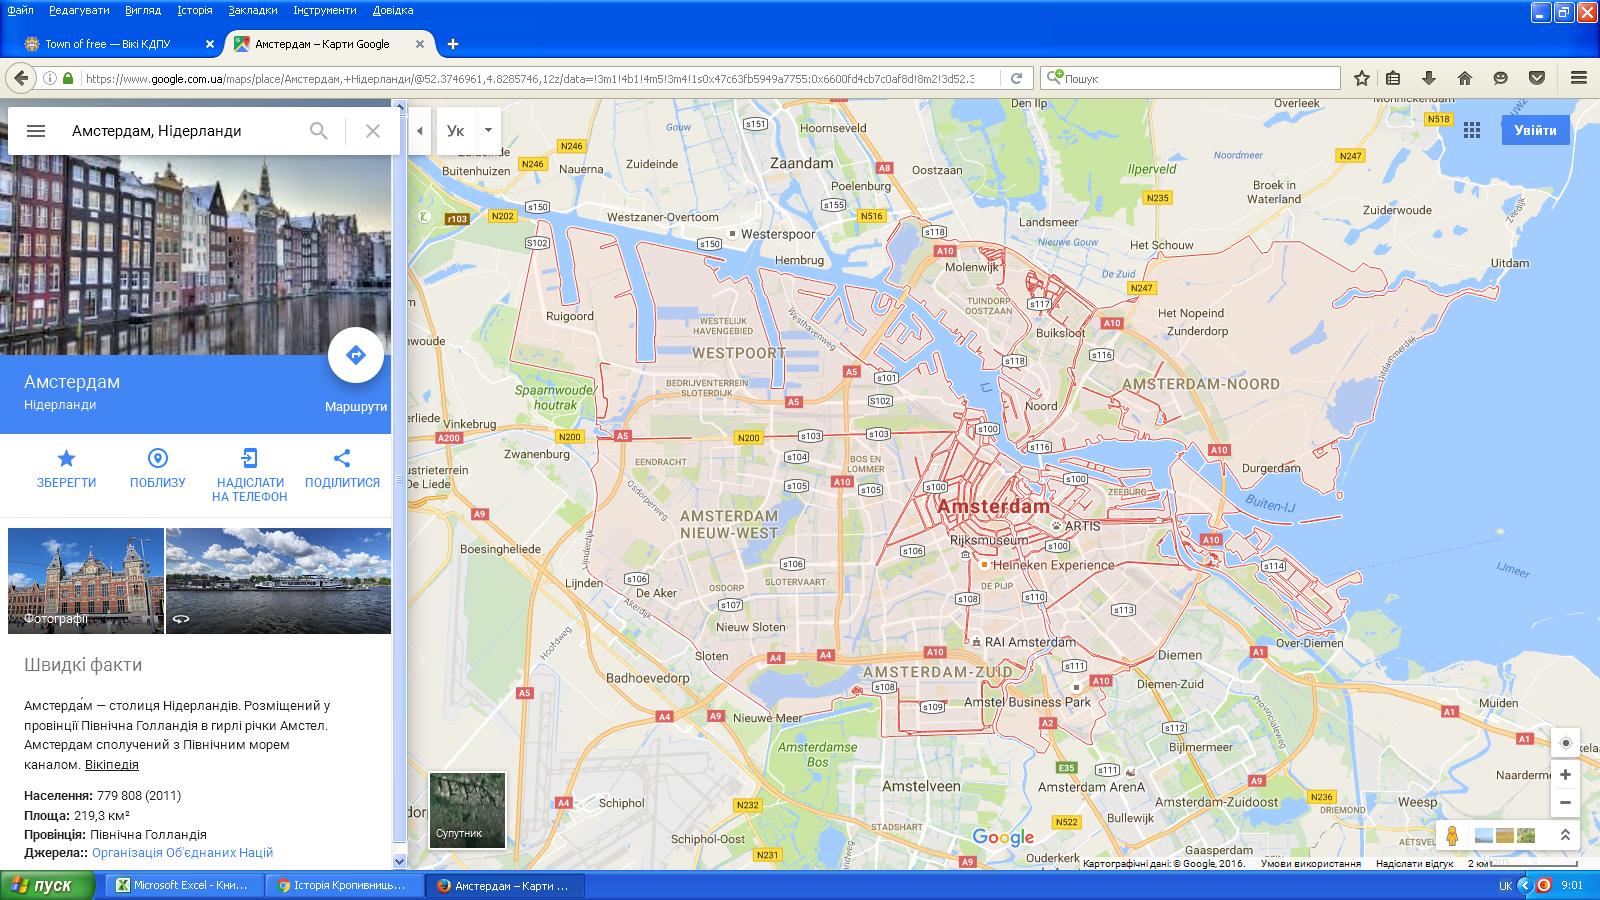Click the UK language indicator in tray
Viewport: 1600px width, 900px height.
coord(1505,885)
